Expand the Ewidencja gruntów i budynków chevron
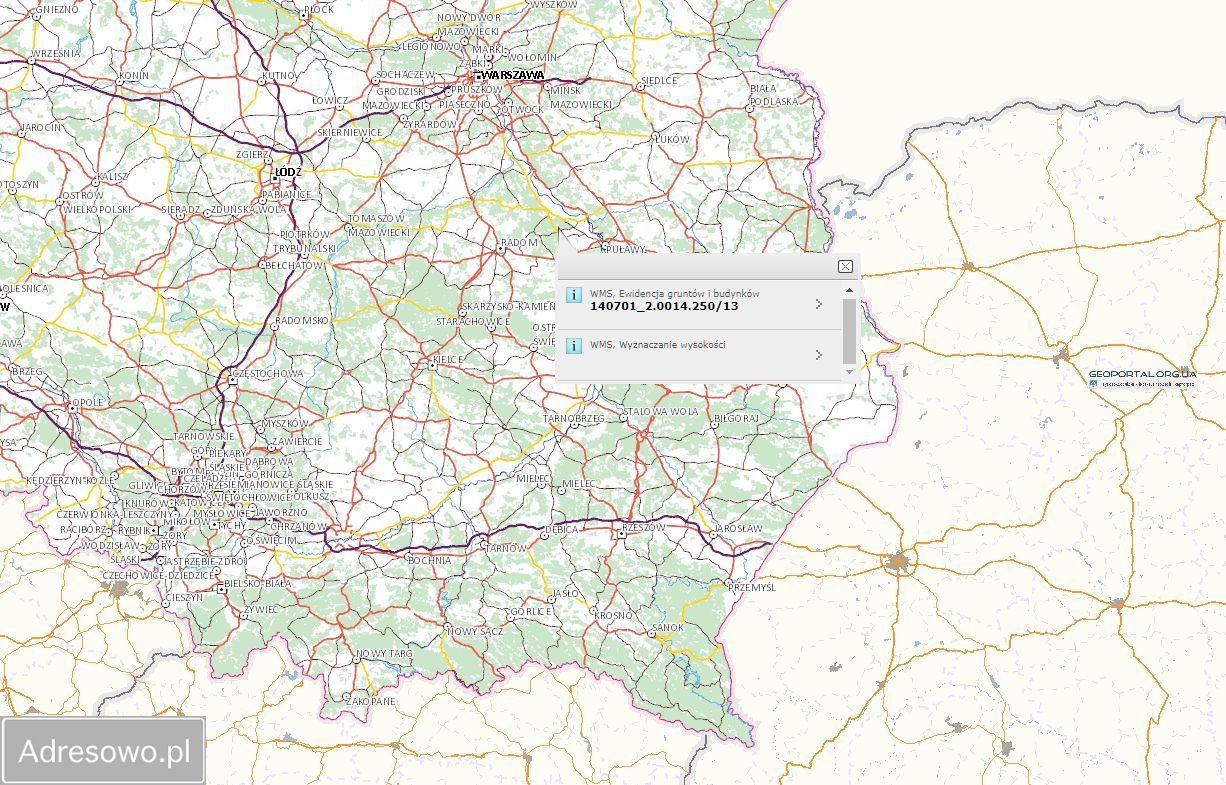The height and width of the screenshot is (785, 1226). coord(819,304)
